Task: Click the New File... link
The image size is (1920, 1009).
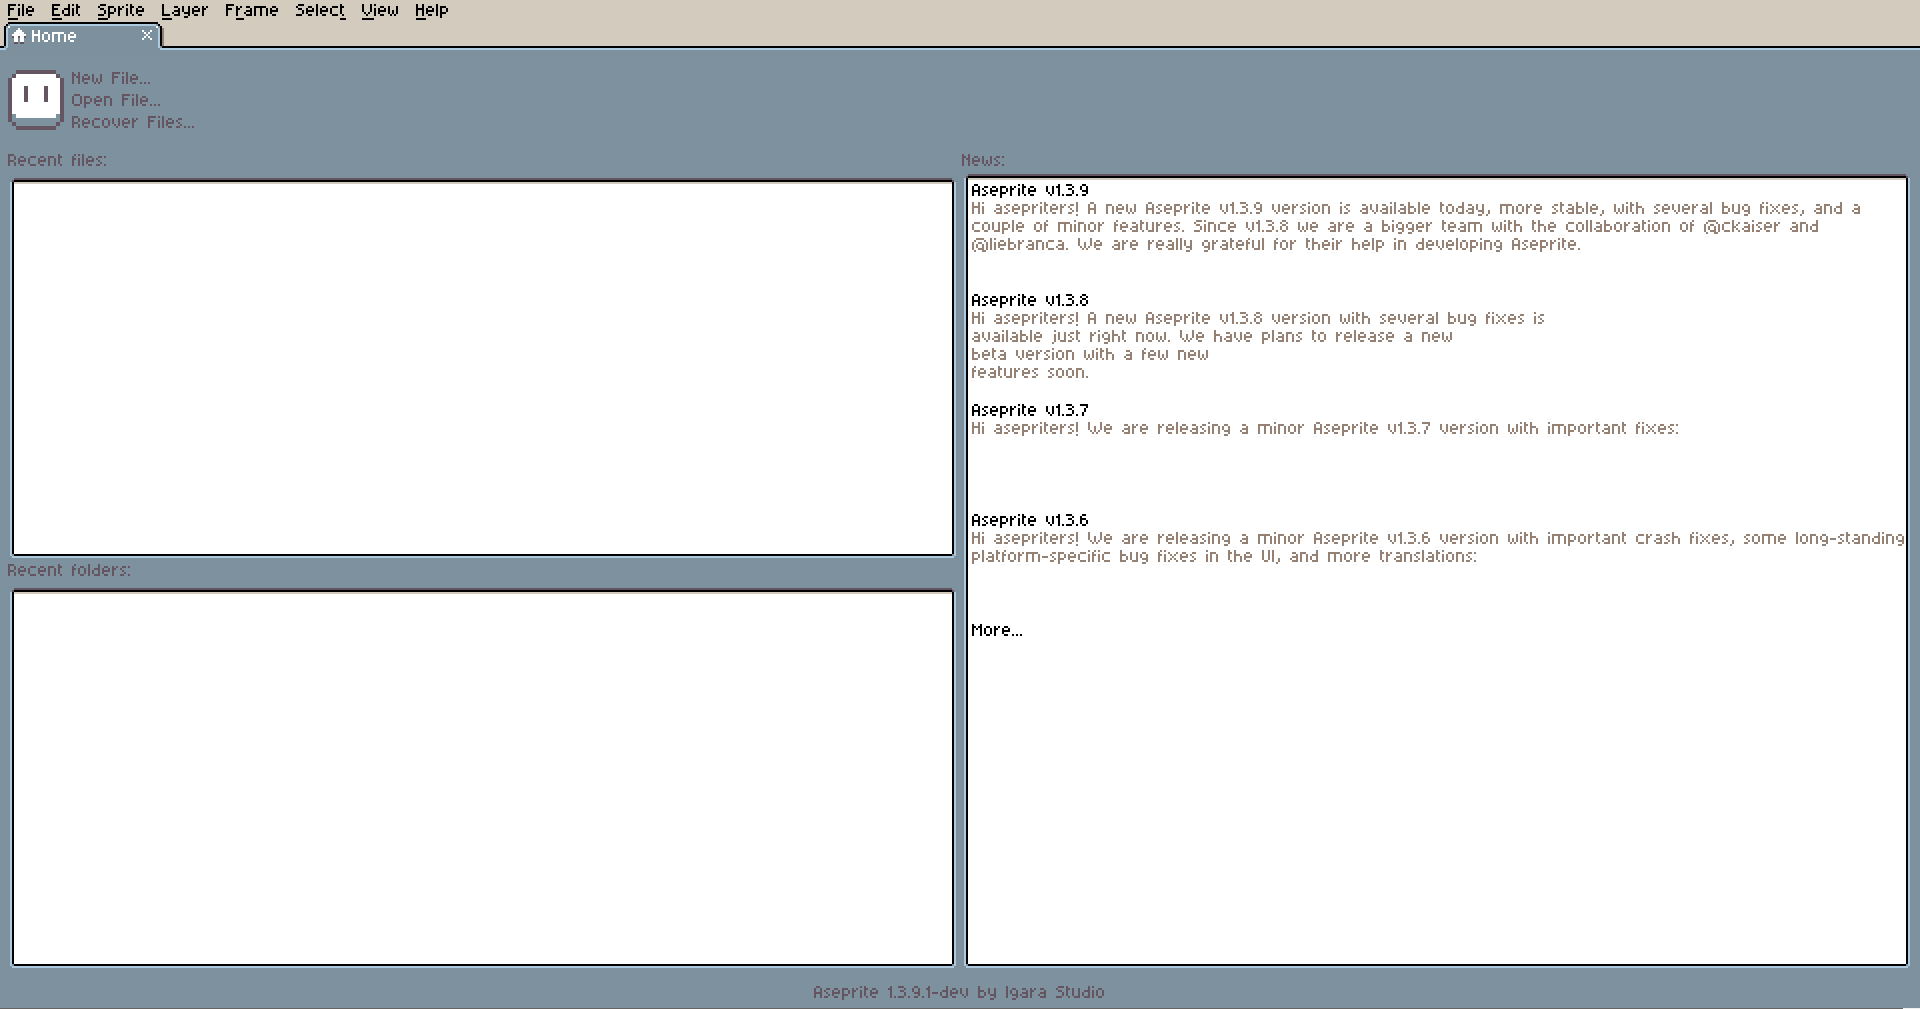Action: (111, 78)
